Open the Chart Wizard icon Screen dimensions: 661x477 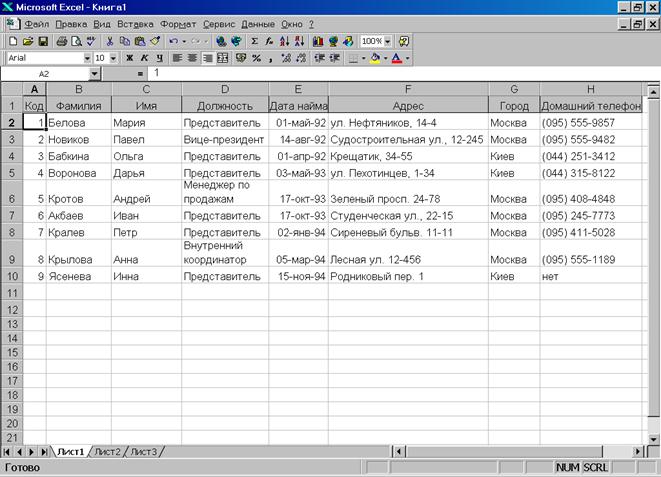(318, 41)
